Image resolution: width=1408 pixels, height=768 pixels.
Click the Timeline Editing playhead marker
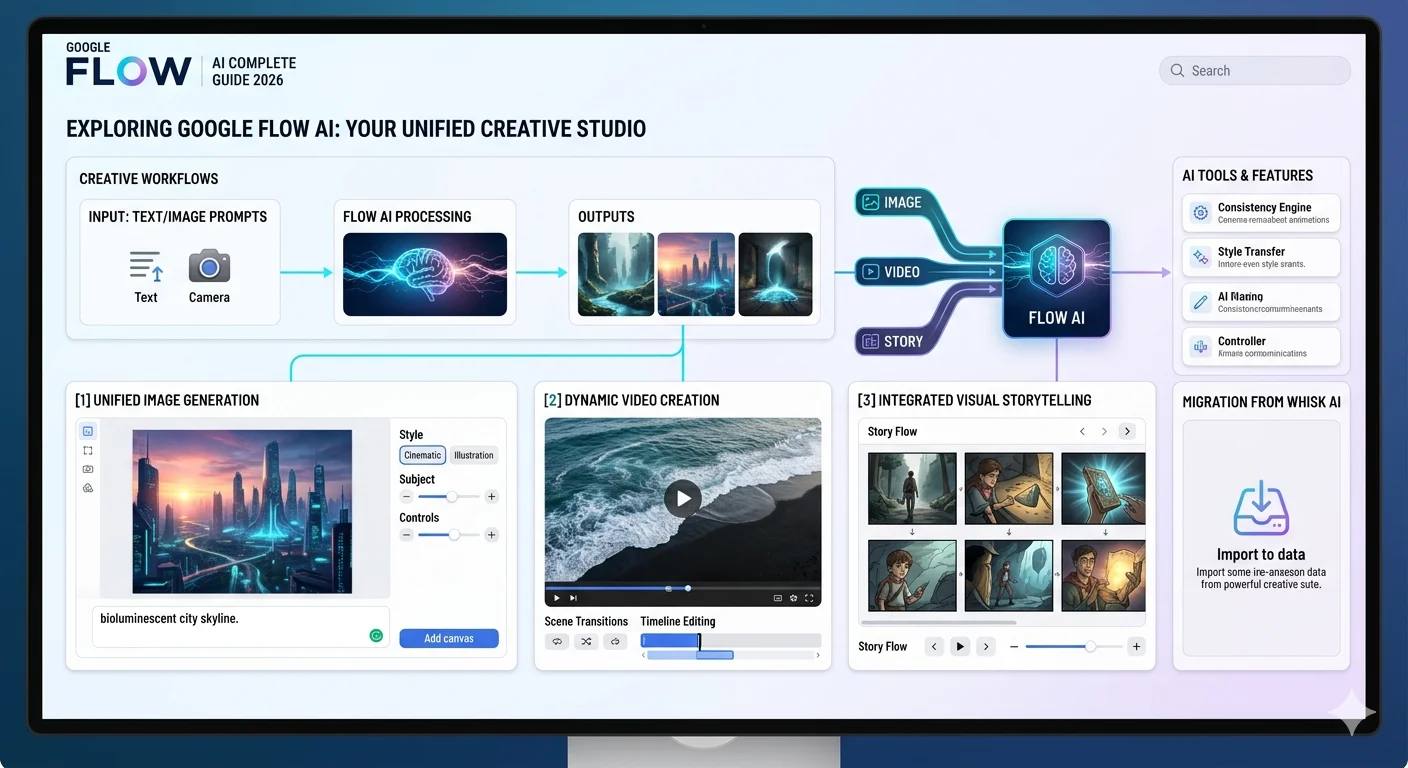699,641
